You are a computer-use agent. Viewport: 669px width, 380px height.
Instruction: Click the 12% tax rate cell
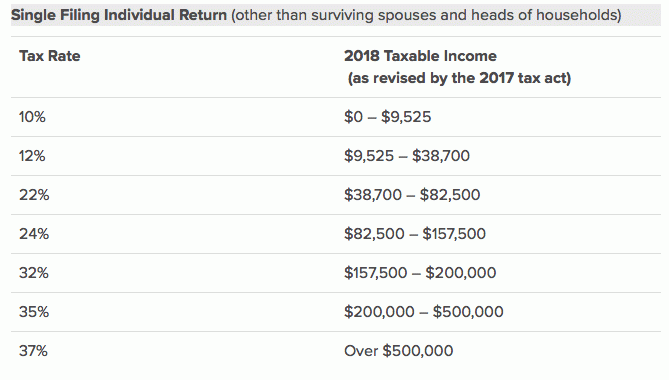coord(32,156)
